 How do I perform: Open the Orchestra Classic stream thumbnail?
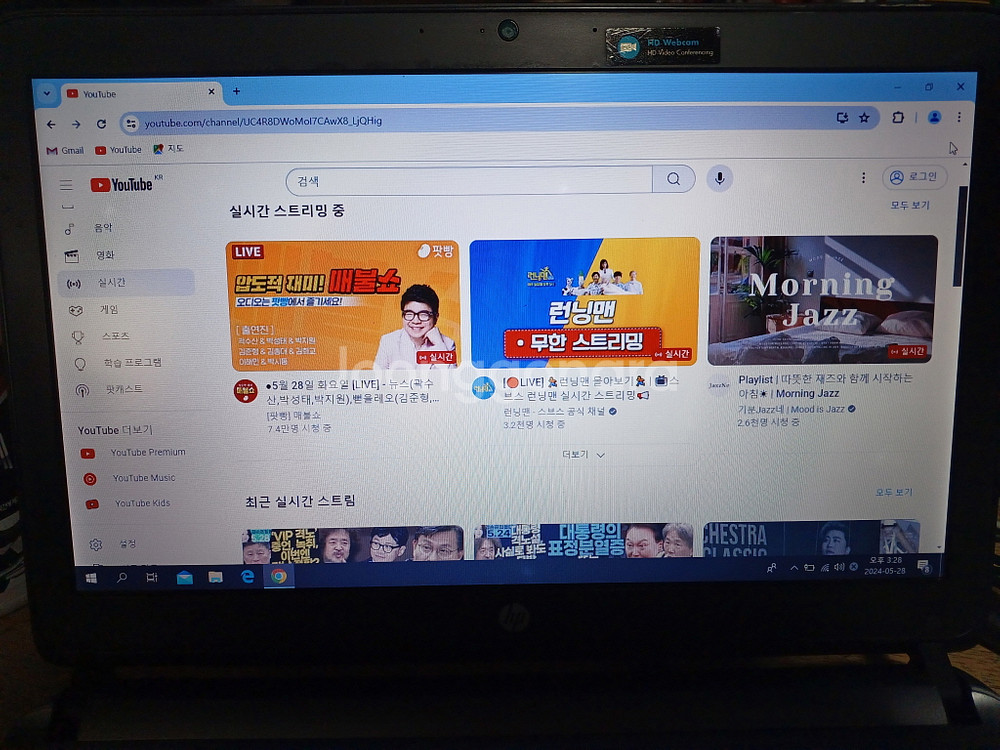click(811, 538)
